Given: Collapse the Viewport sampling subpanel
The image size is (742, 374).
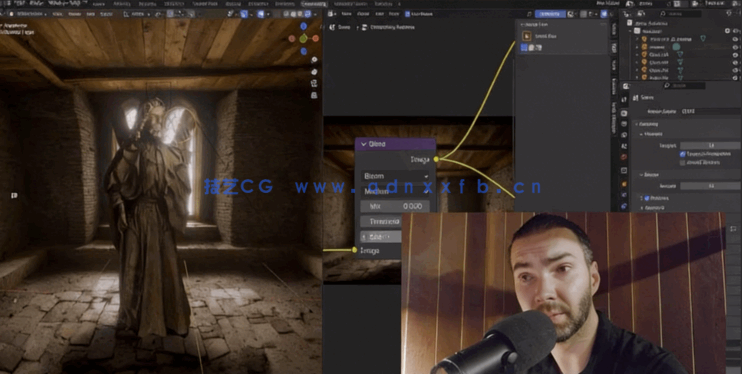Looking at the screenshot, I should pyautogui.click(x=652, y=134).
